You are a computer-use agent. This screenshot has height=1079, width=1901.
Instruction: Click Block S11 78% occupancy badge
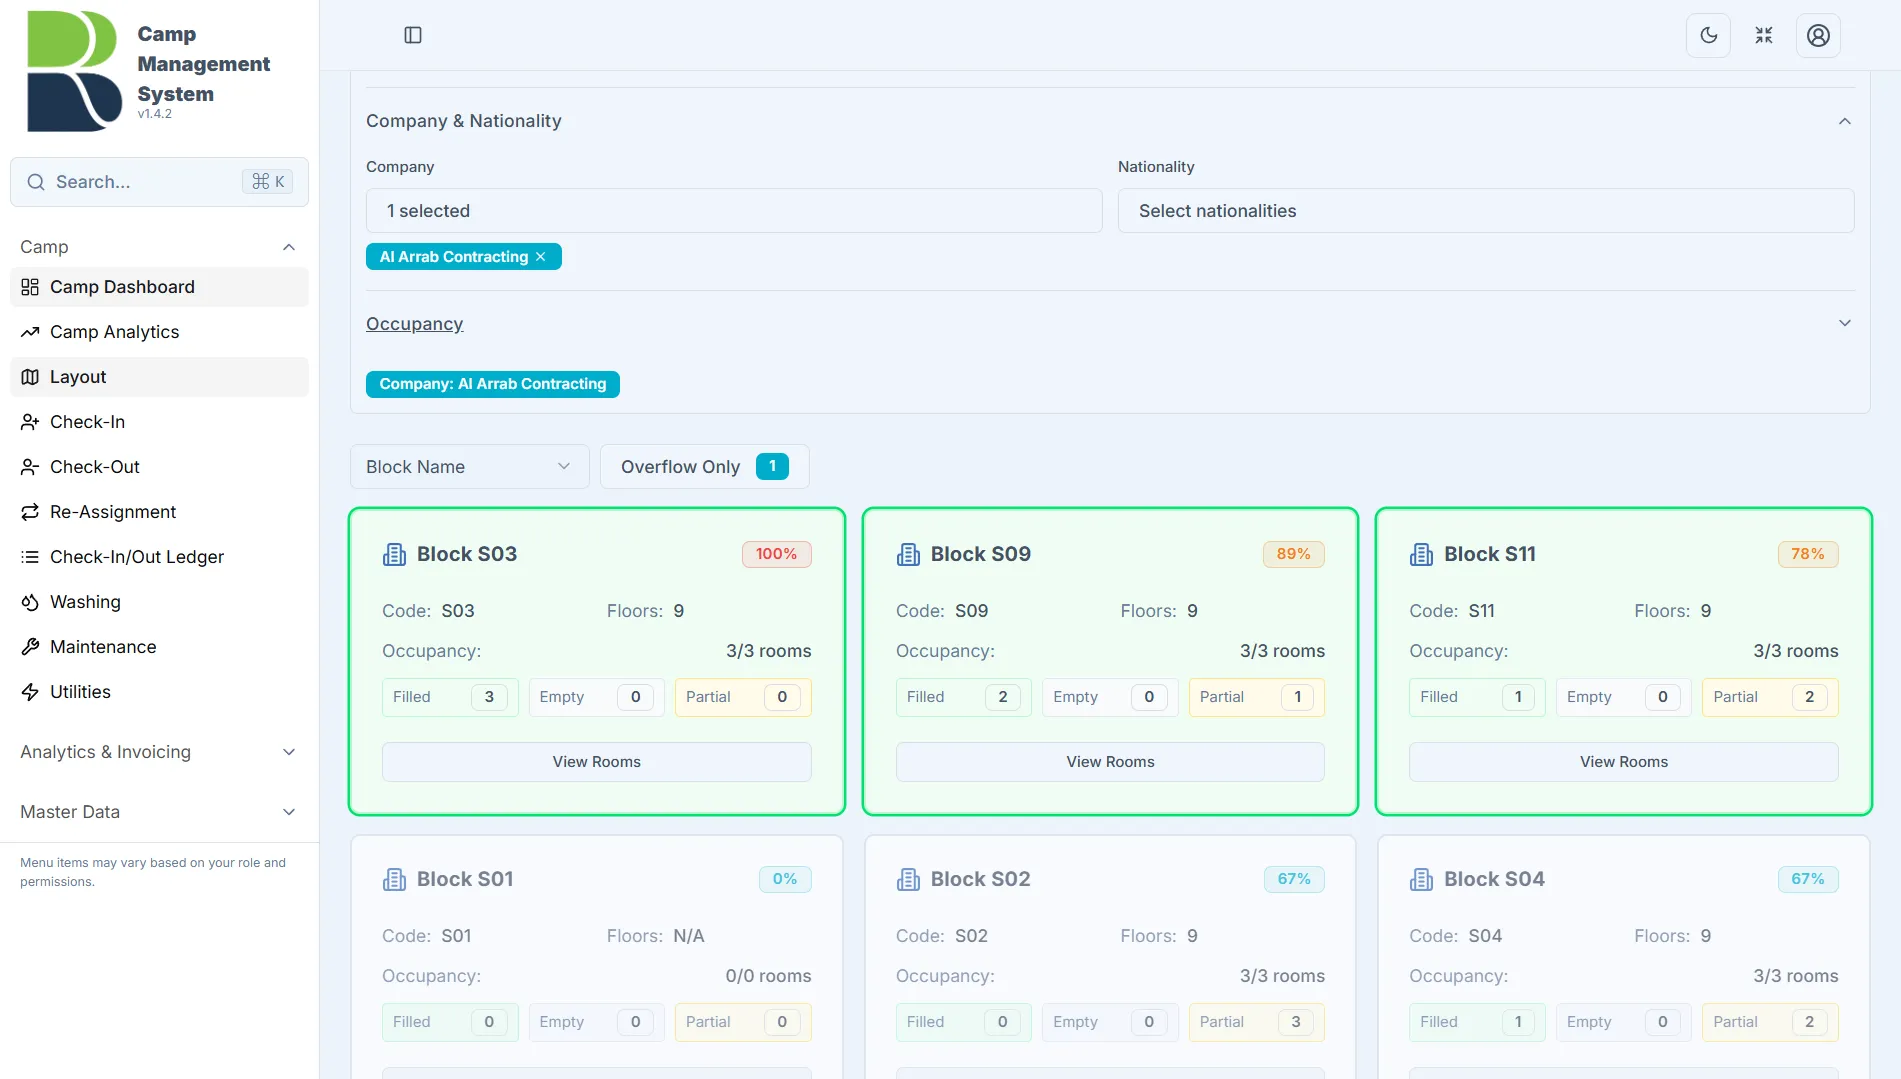tap(1808, 554)
